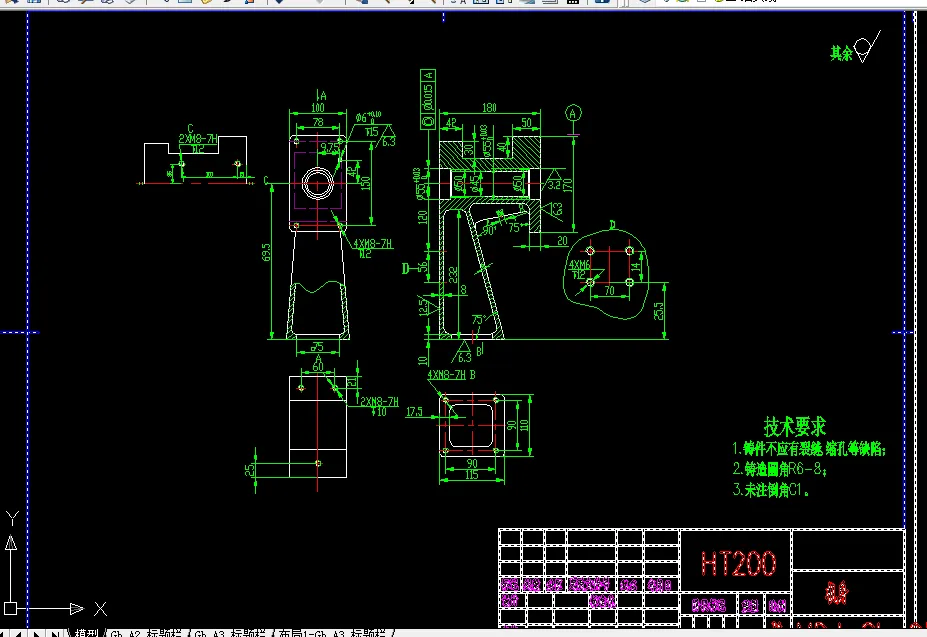Select the 180 width dimension
Screen dimensions: 927x637
(x=489, y=108)
